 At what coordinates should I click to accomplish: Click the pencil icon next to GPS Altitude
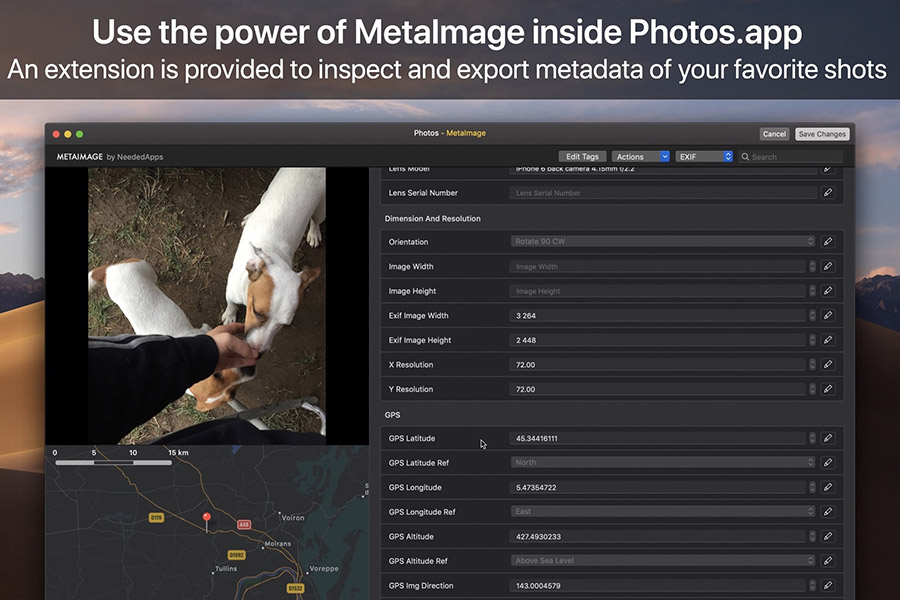pyautogui.click(x=828, y=536)
